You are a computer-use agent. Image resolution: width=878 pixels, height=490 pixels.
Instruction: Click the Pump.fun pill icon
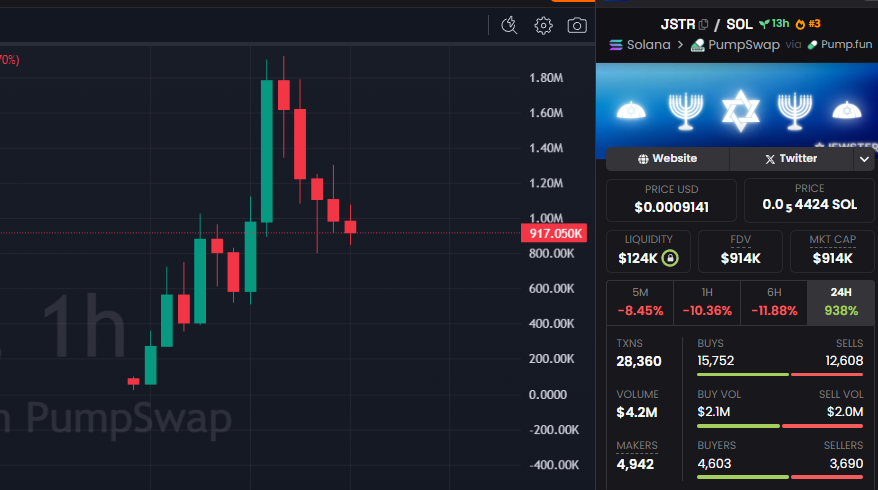812,45
